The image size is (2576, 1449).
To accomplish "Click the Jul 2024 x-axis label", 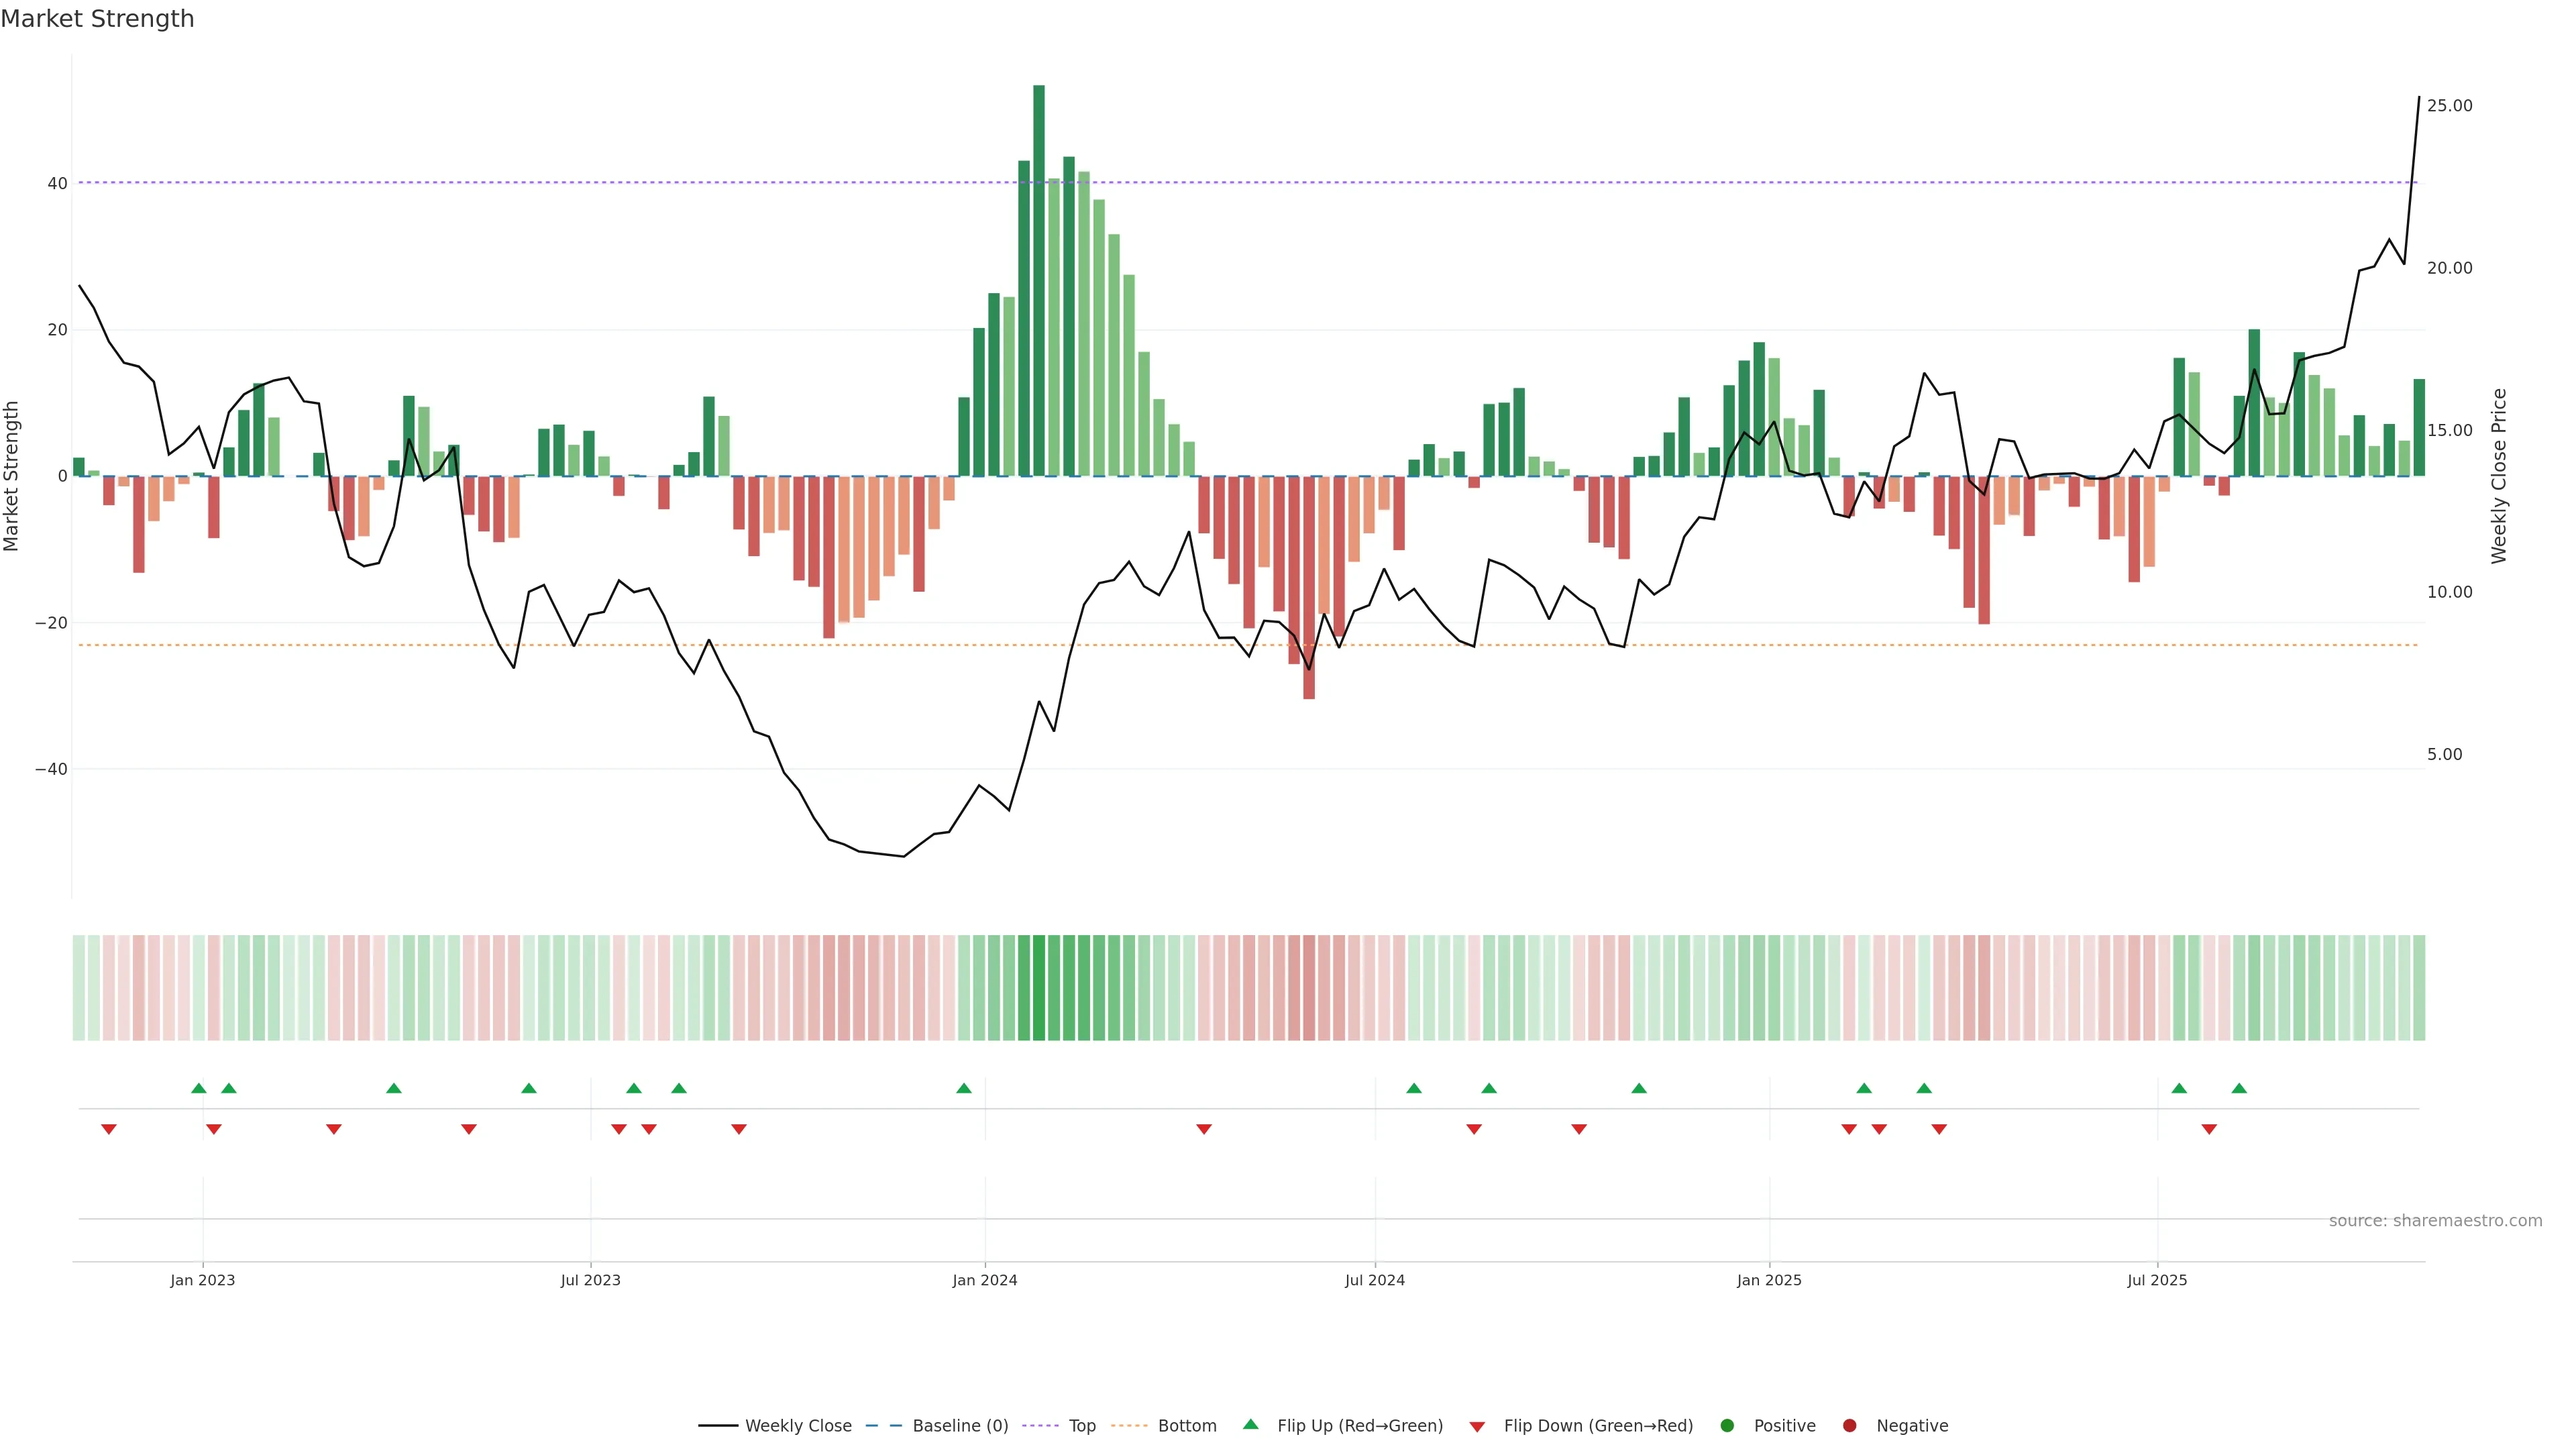I will (x=1374, y=1280).
